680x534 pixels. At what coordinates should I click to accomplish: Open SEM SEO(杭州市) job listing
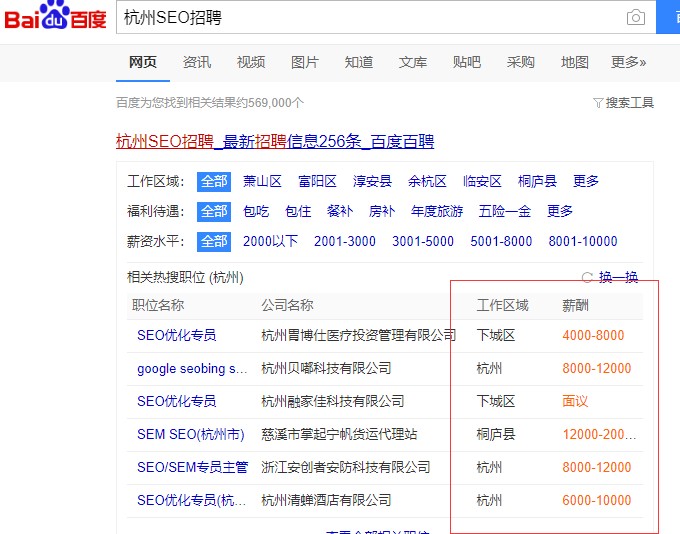click(x=191, y=434)
